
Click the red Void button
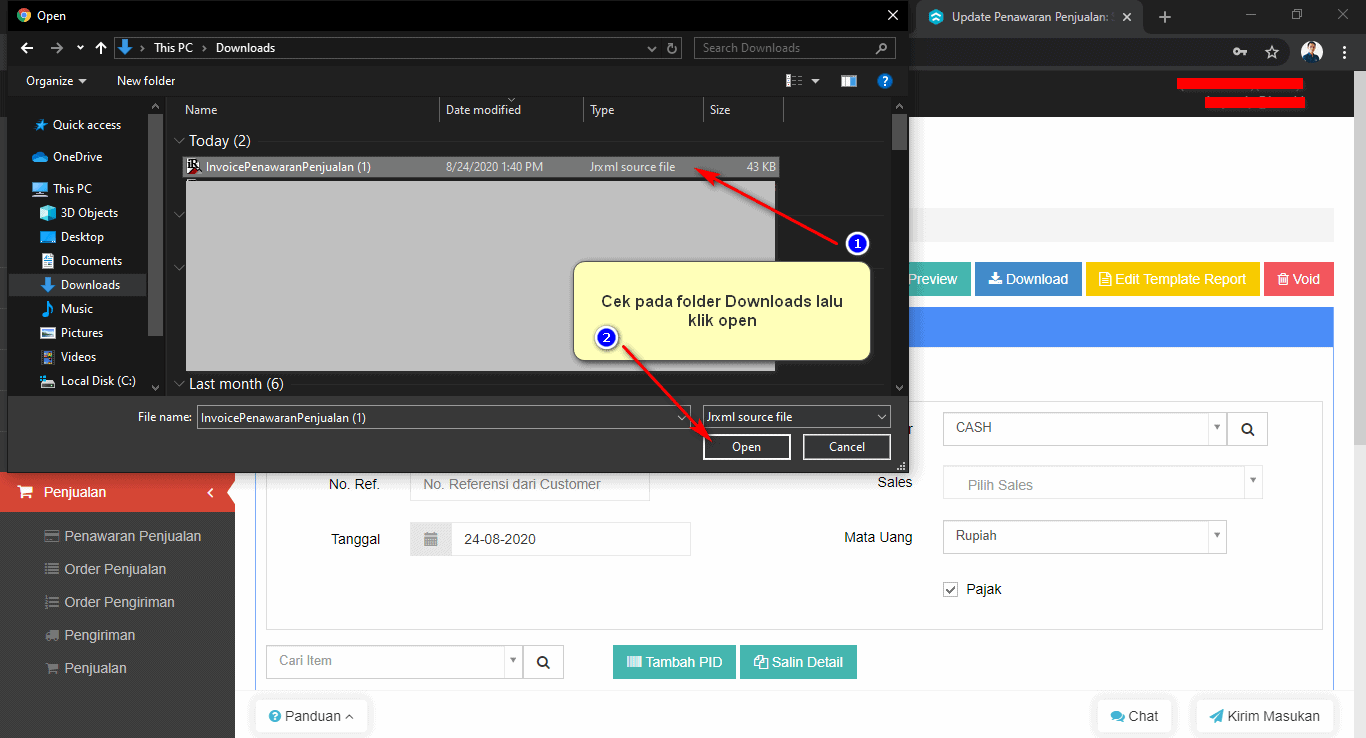click(1298, 279)
